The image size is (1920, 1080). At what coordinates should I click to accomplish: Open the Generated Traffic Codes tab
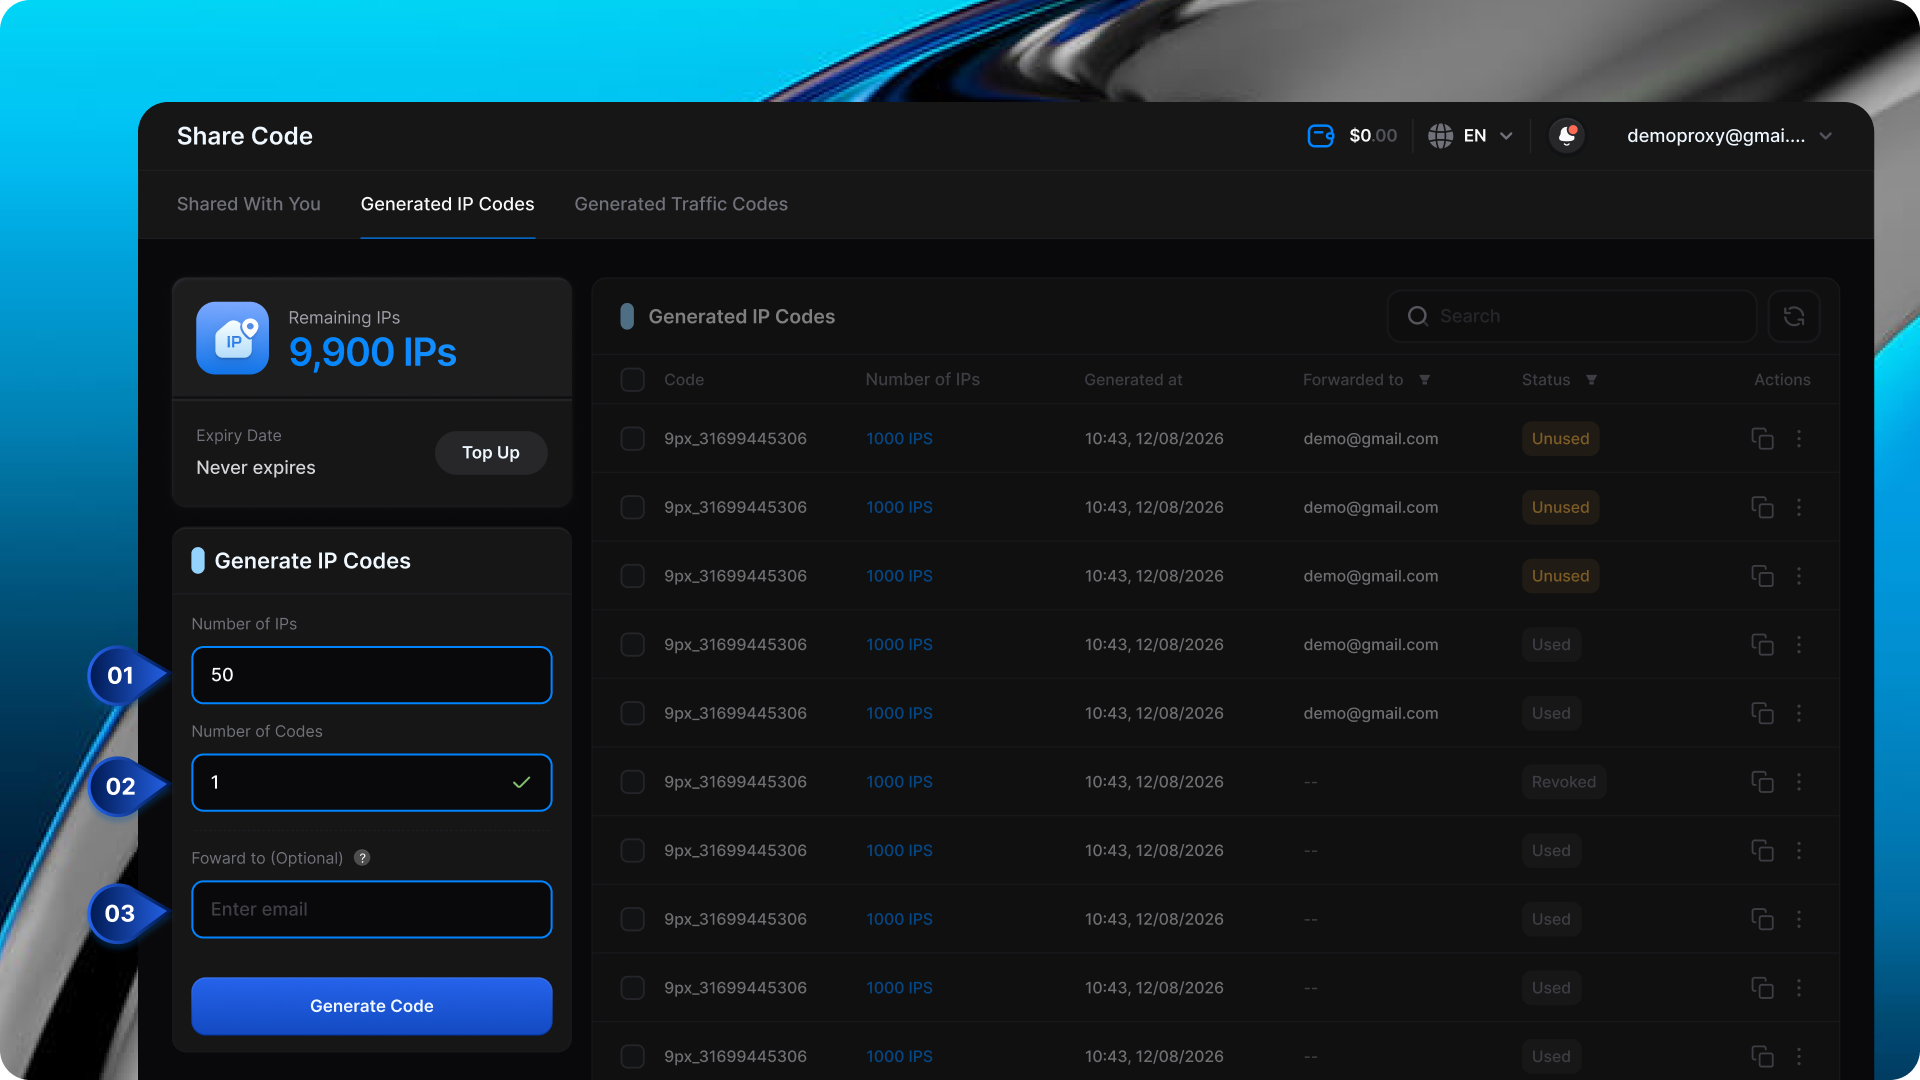(x=680, y=204)
